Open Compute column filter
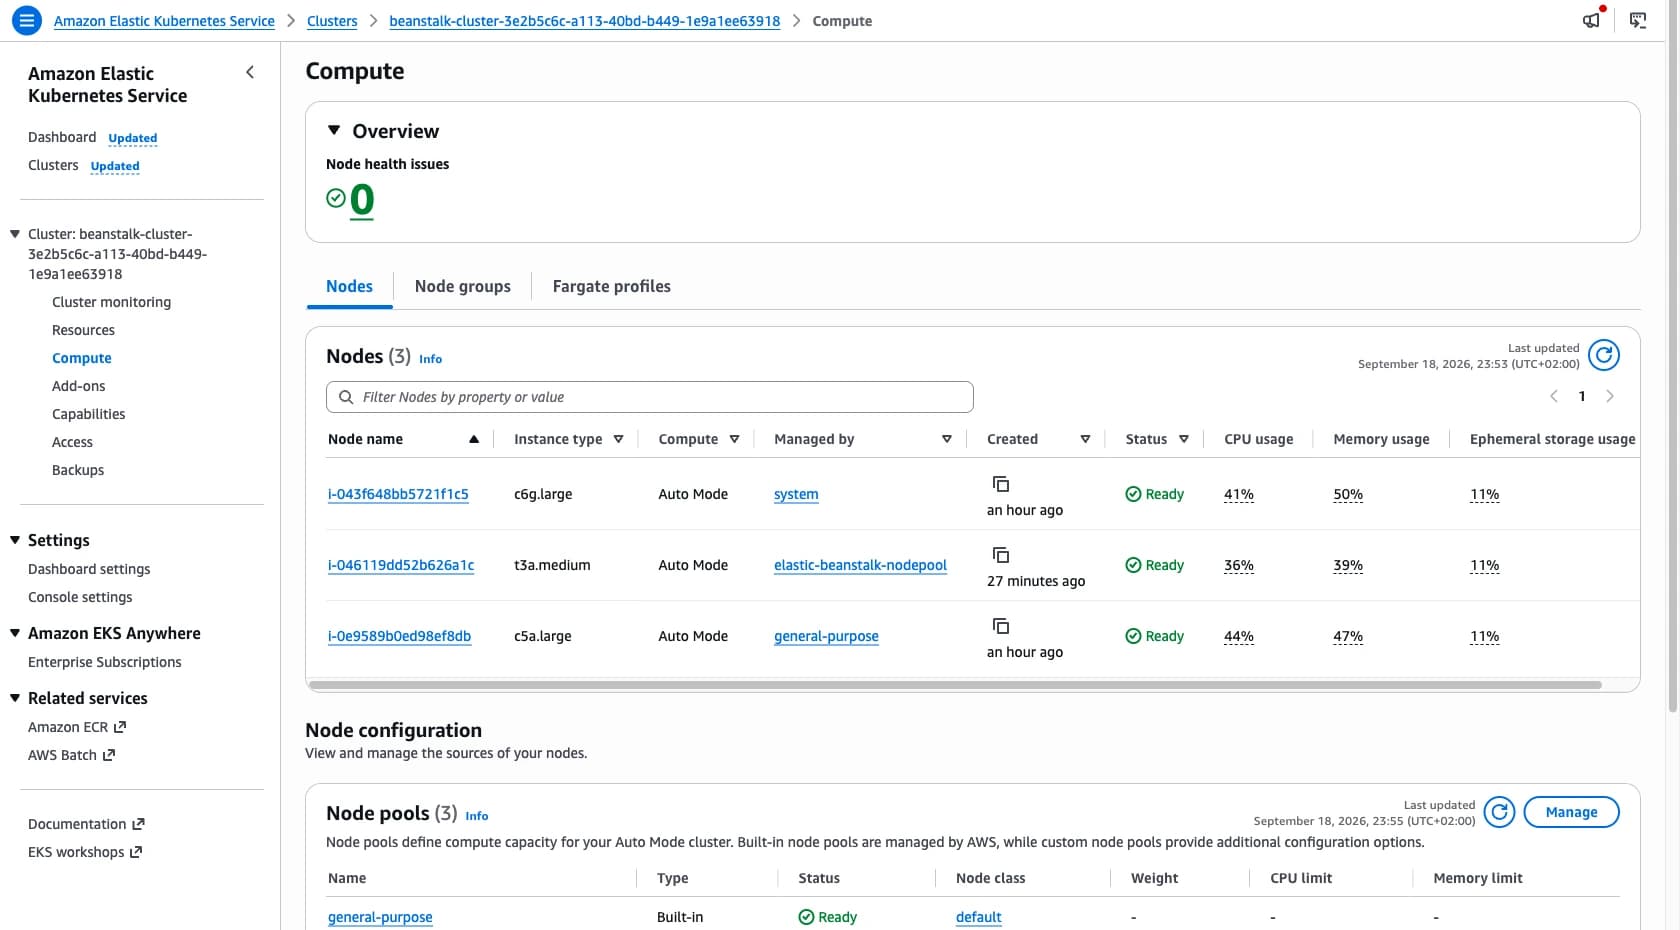Viewport: 1680px width, 930px height. (x=734, y=439)
